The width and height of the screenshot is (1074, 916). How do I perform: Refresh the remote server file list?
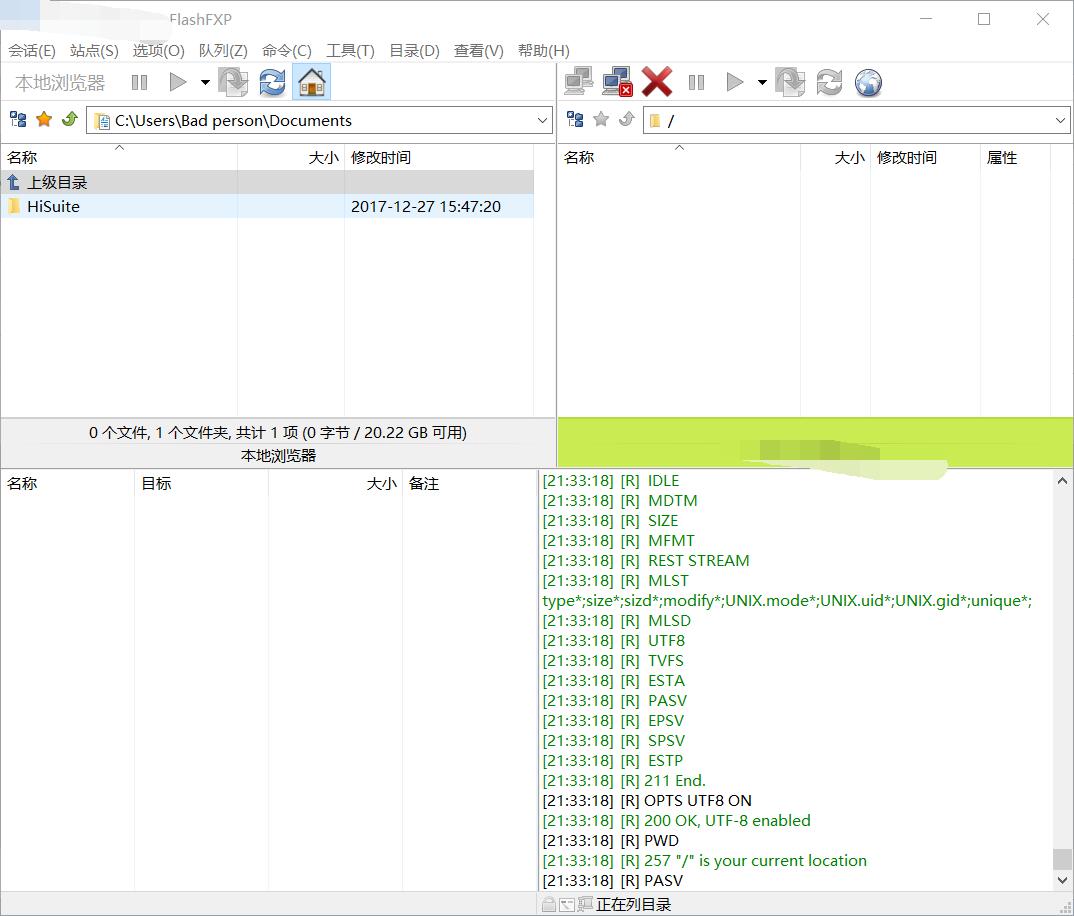click(x=829, y=83)
